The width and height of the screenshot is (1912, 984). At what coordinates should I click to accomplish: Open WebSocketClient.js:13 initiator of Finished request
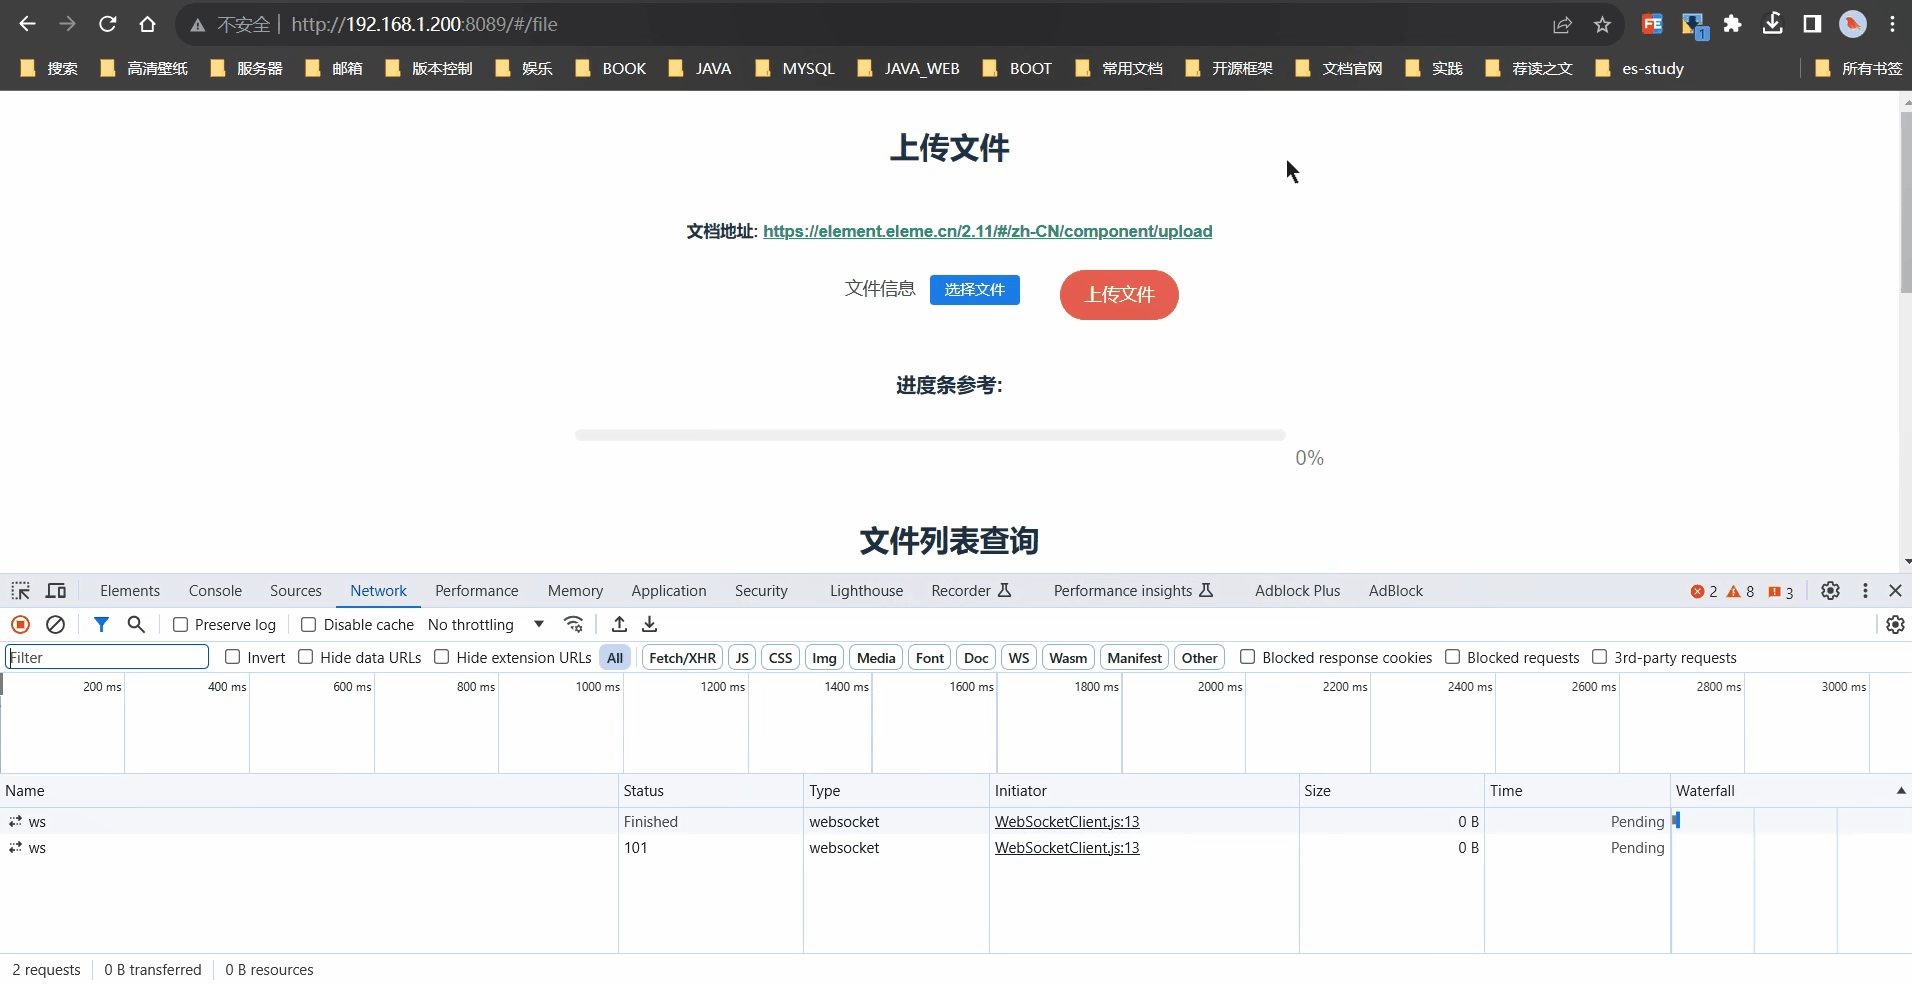(x=1067, y=822)
